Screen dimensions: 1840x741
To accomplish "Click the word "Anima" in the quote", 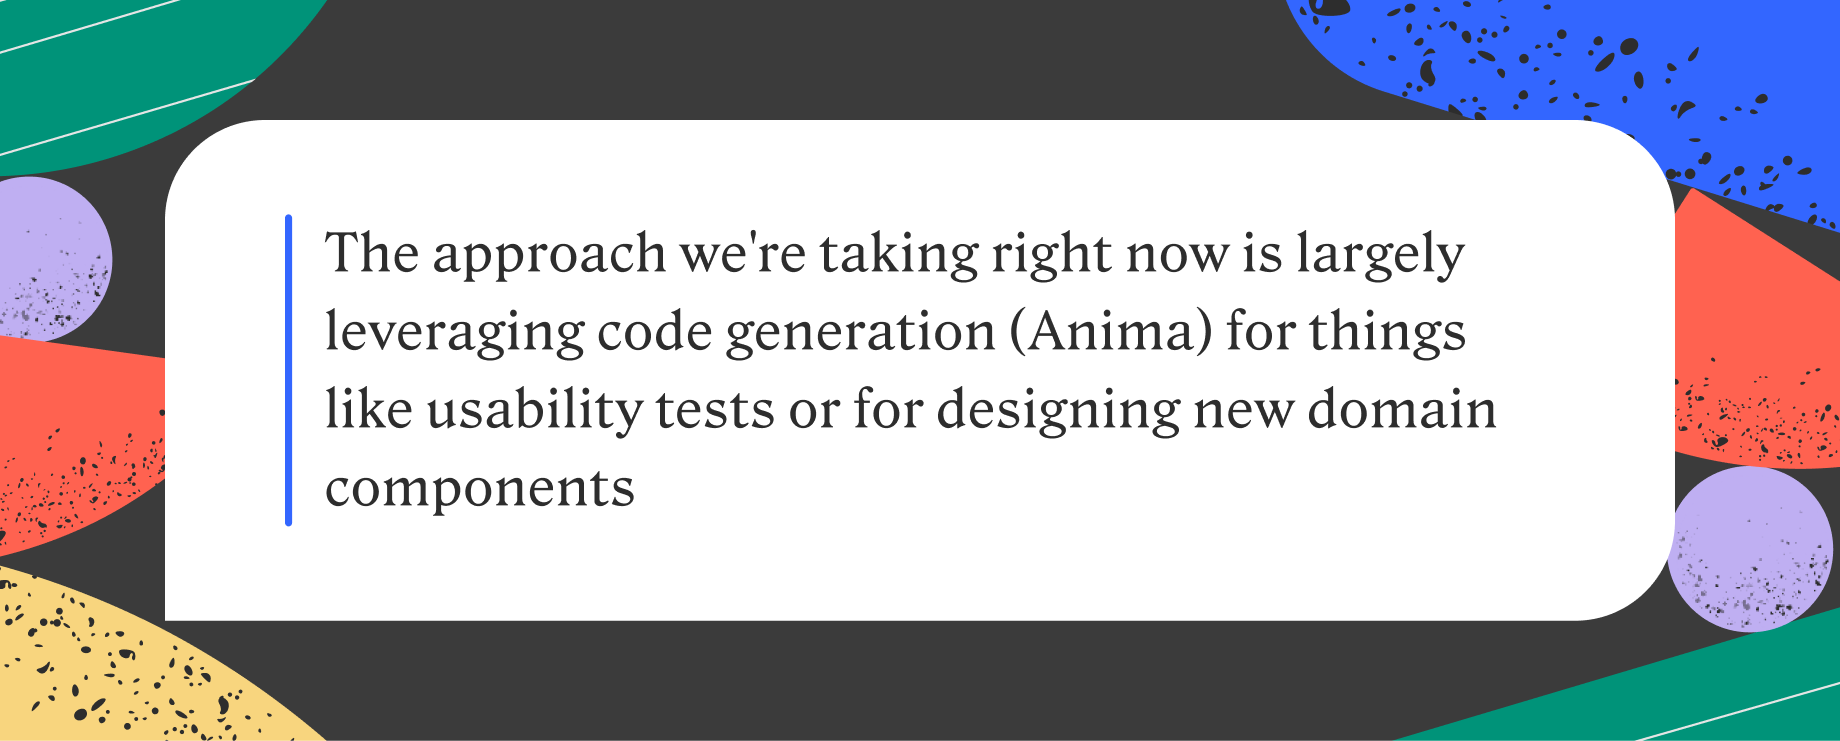I will point(1110,332).
